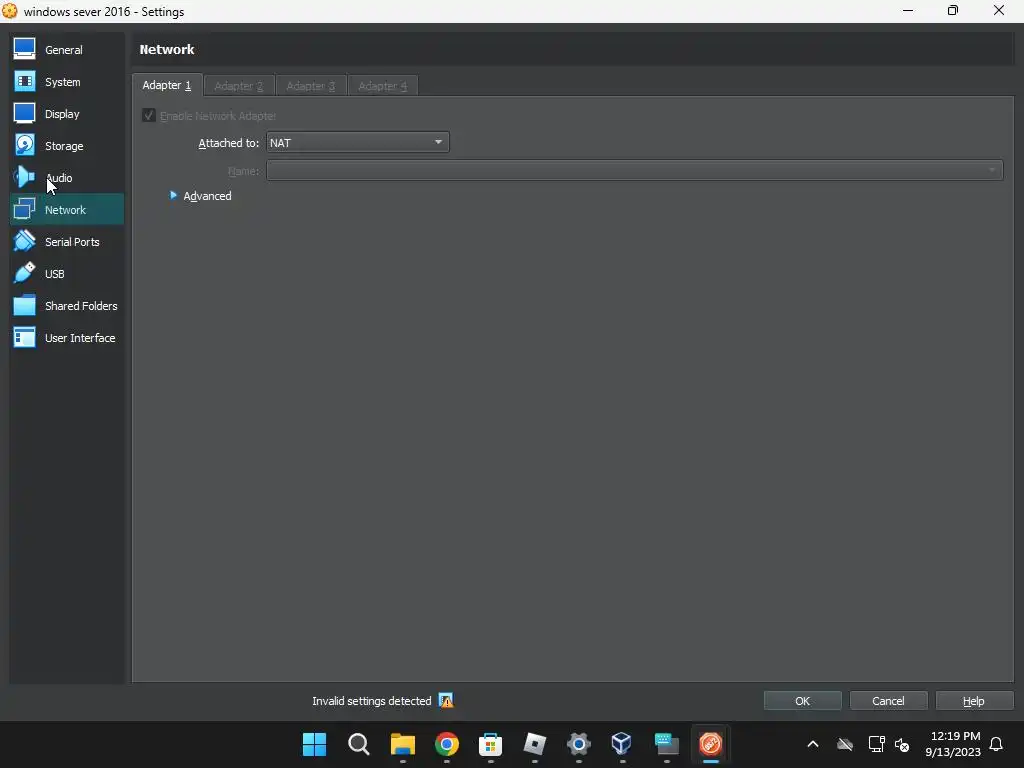Switch to the Adapter 1 tab
The height and width of the screenshot is (768, 1024).
tap(167, 86)
